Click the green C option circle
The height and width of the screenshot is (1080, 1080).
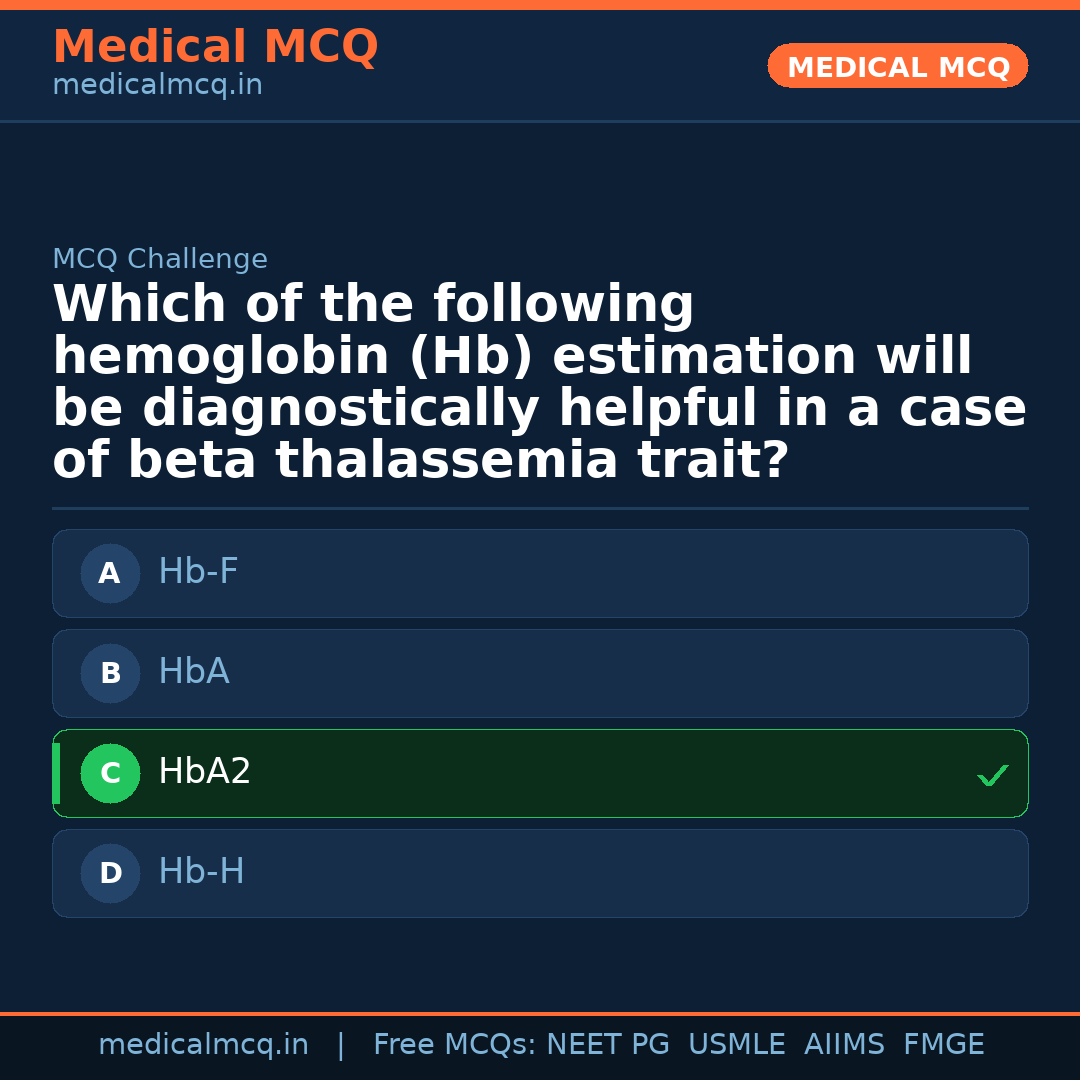pos(110,774)
